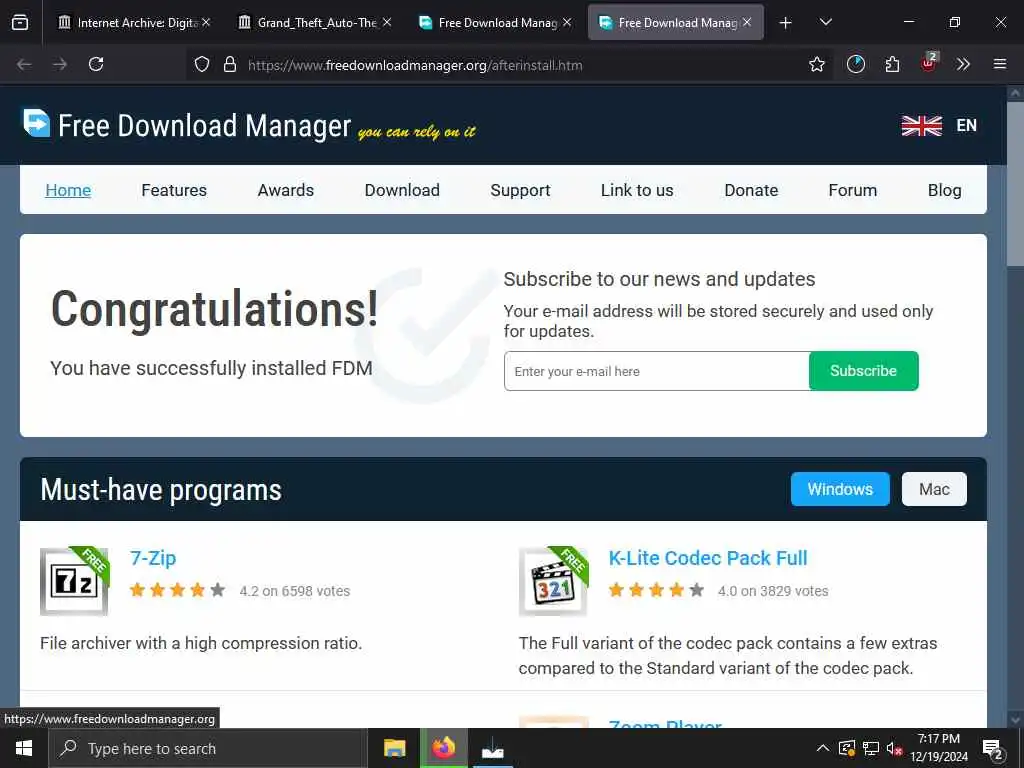Reload the current page
Viewport: 1024px width, 768px height.
(x=96, y=64)
